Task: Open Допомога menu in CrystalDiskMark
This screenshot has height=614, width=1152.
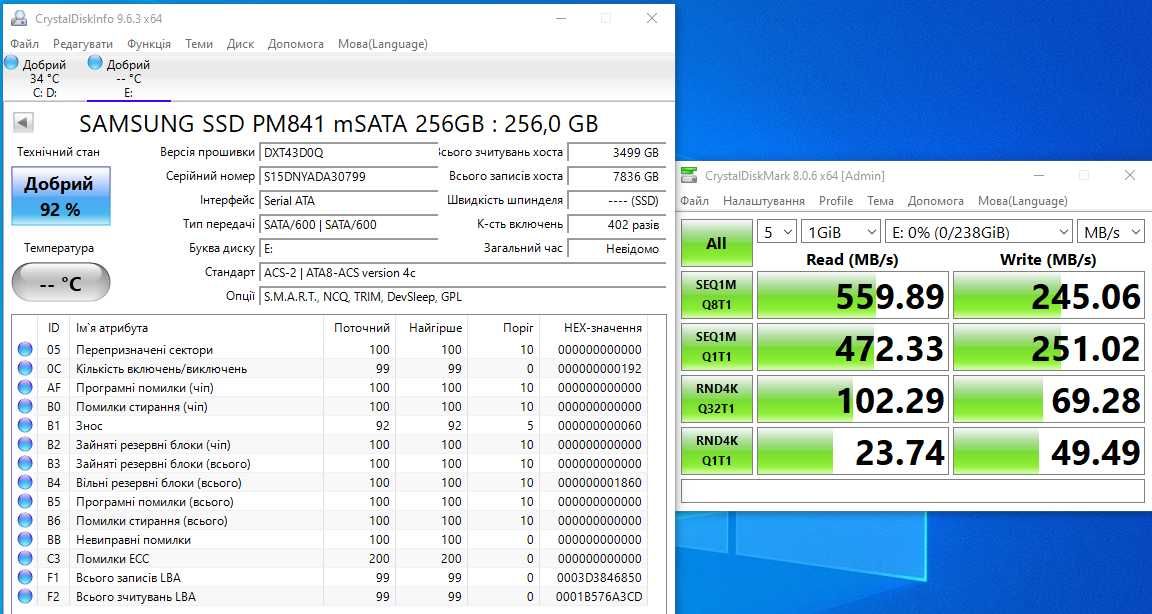Action: click(x=935, y=201)
